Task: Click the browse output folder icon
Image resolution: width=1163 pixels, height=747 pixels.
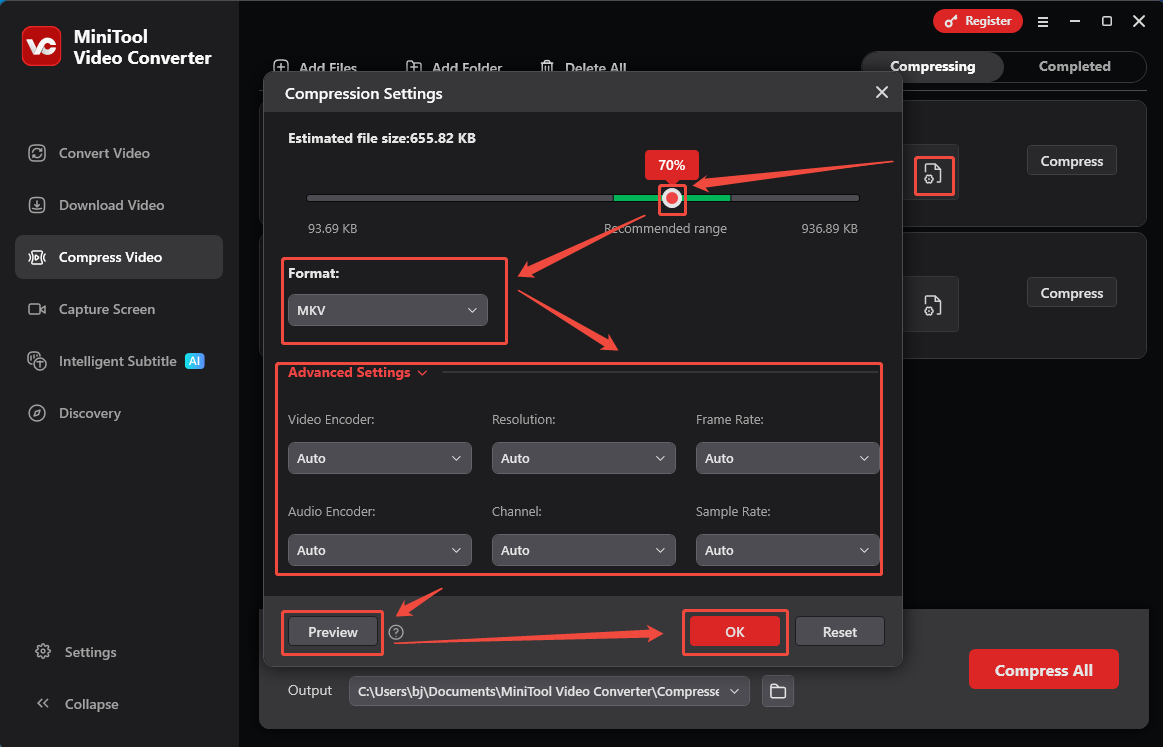Action: click(x=777, y=691)
